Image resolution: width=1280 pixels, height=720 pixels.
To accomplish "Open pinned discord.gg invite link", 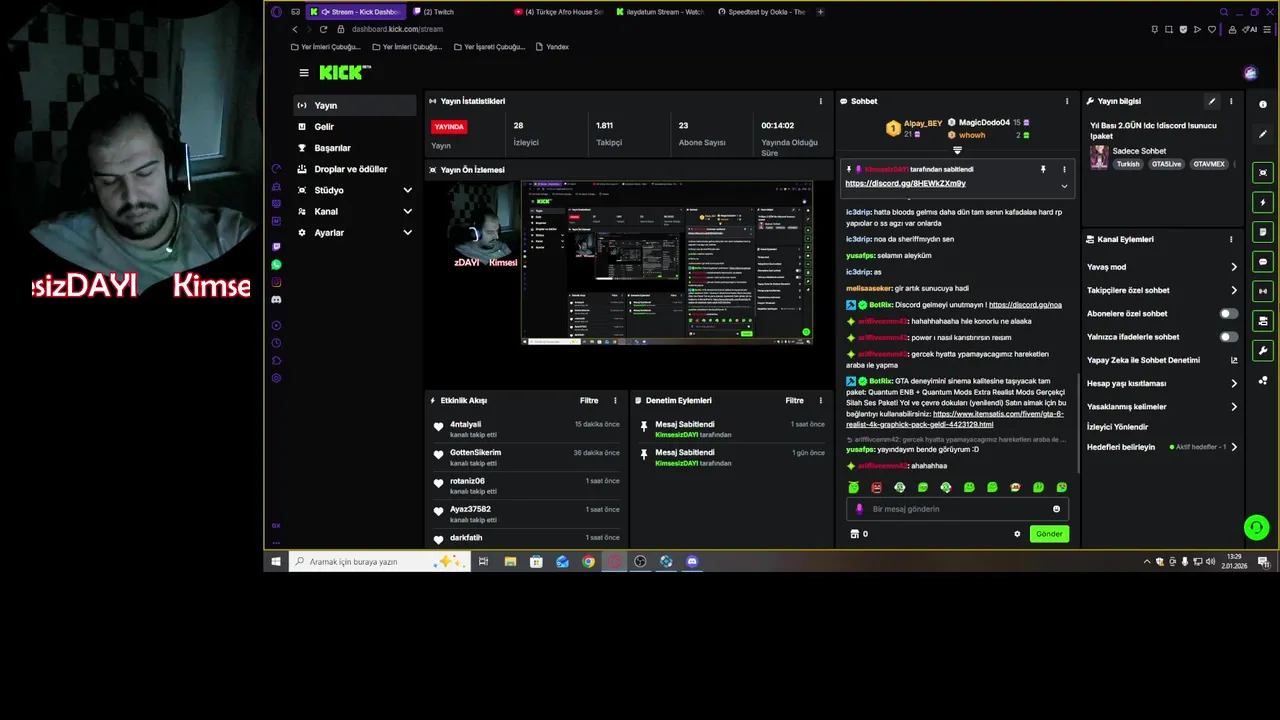I will [905, 183].
